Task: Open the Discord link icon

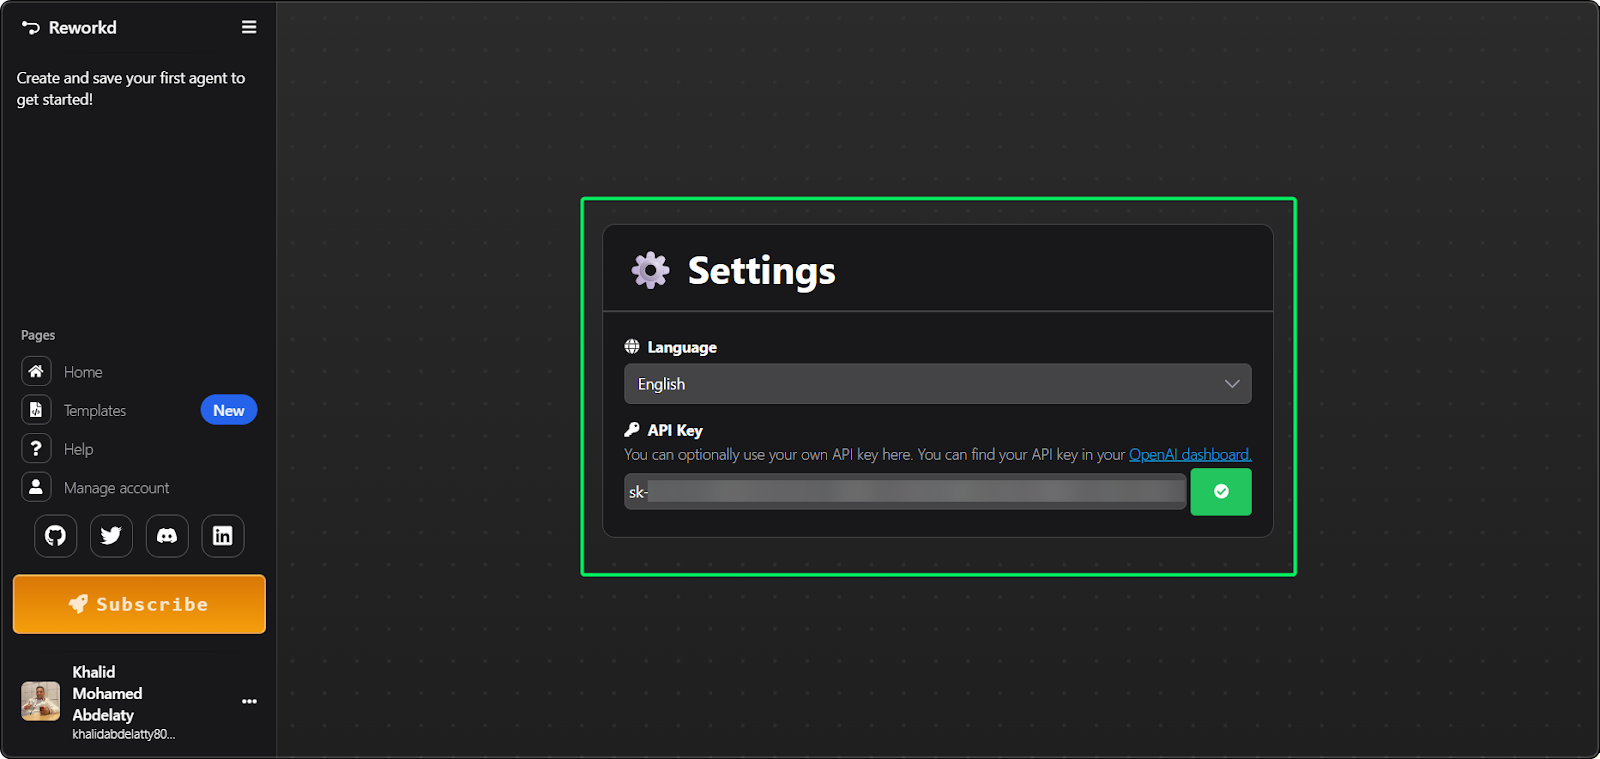Action: [x=167, y=536]
